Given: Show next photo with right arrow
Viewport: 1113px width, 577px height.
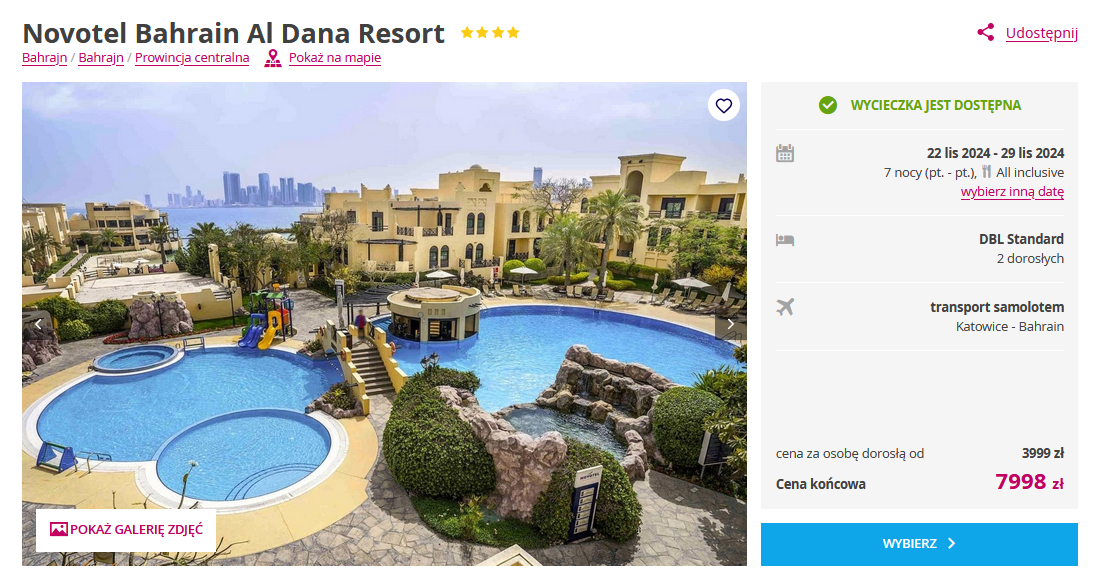Looking at the screenshot, I should point(730,324).
